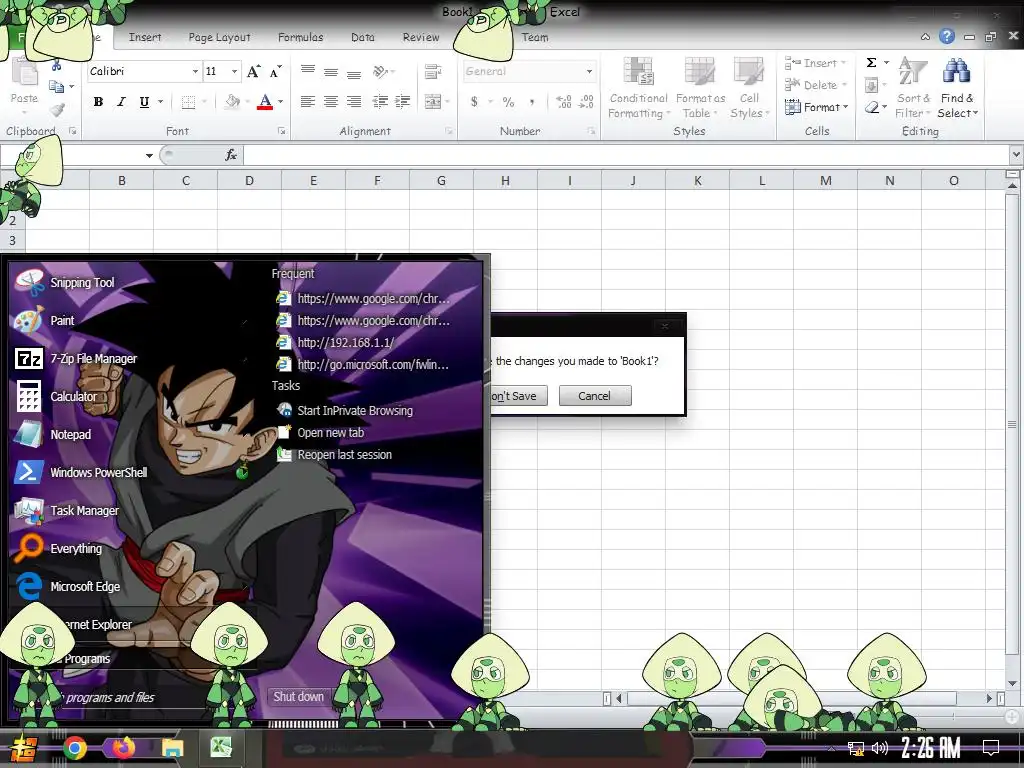1024x768 pixels.
Task: Click Align Text Right icon
Action: [x=353, y=102]
